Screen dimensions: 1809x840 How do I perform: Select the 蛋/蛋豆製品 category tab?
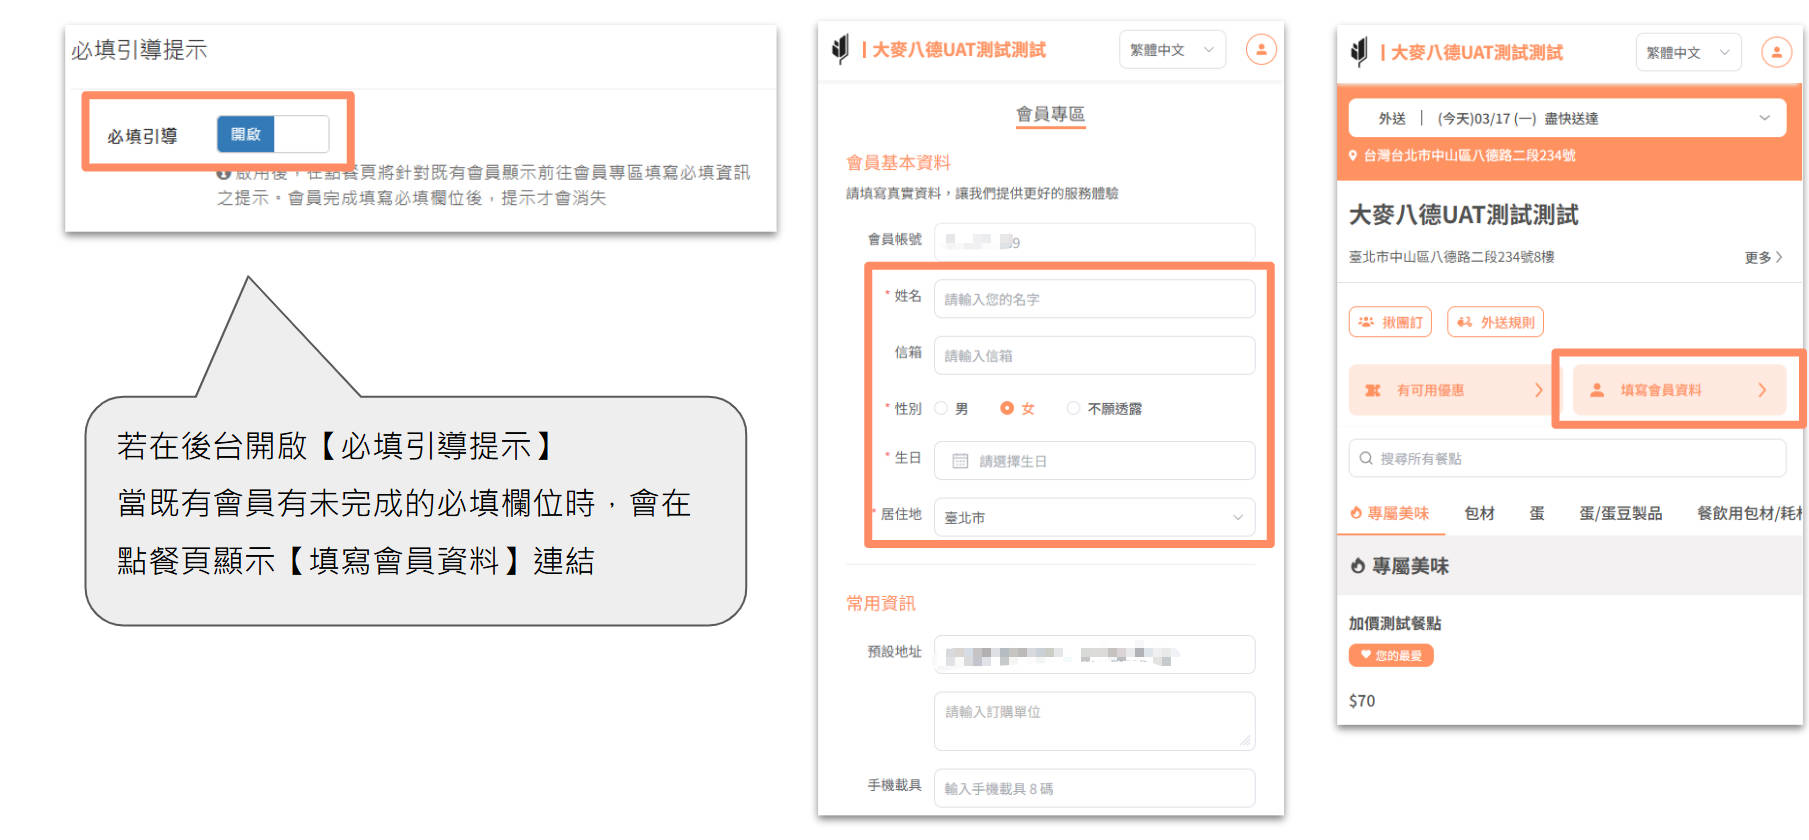pyautogui.click(x=1620, y=513)
